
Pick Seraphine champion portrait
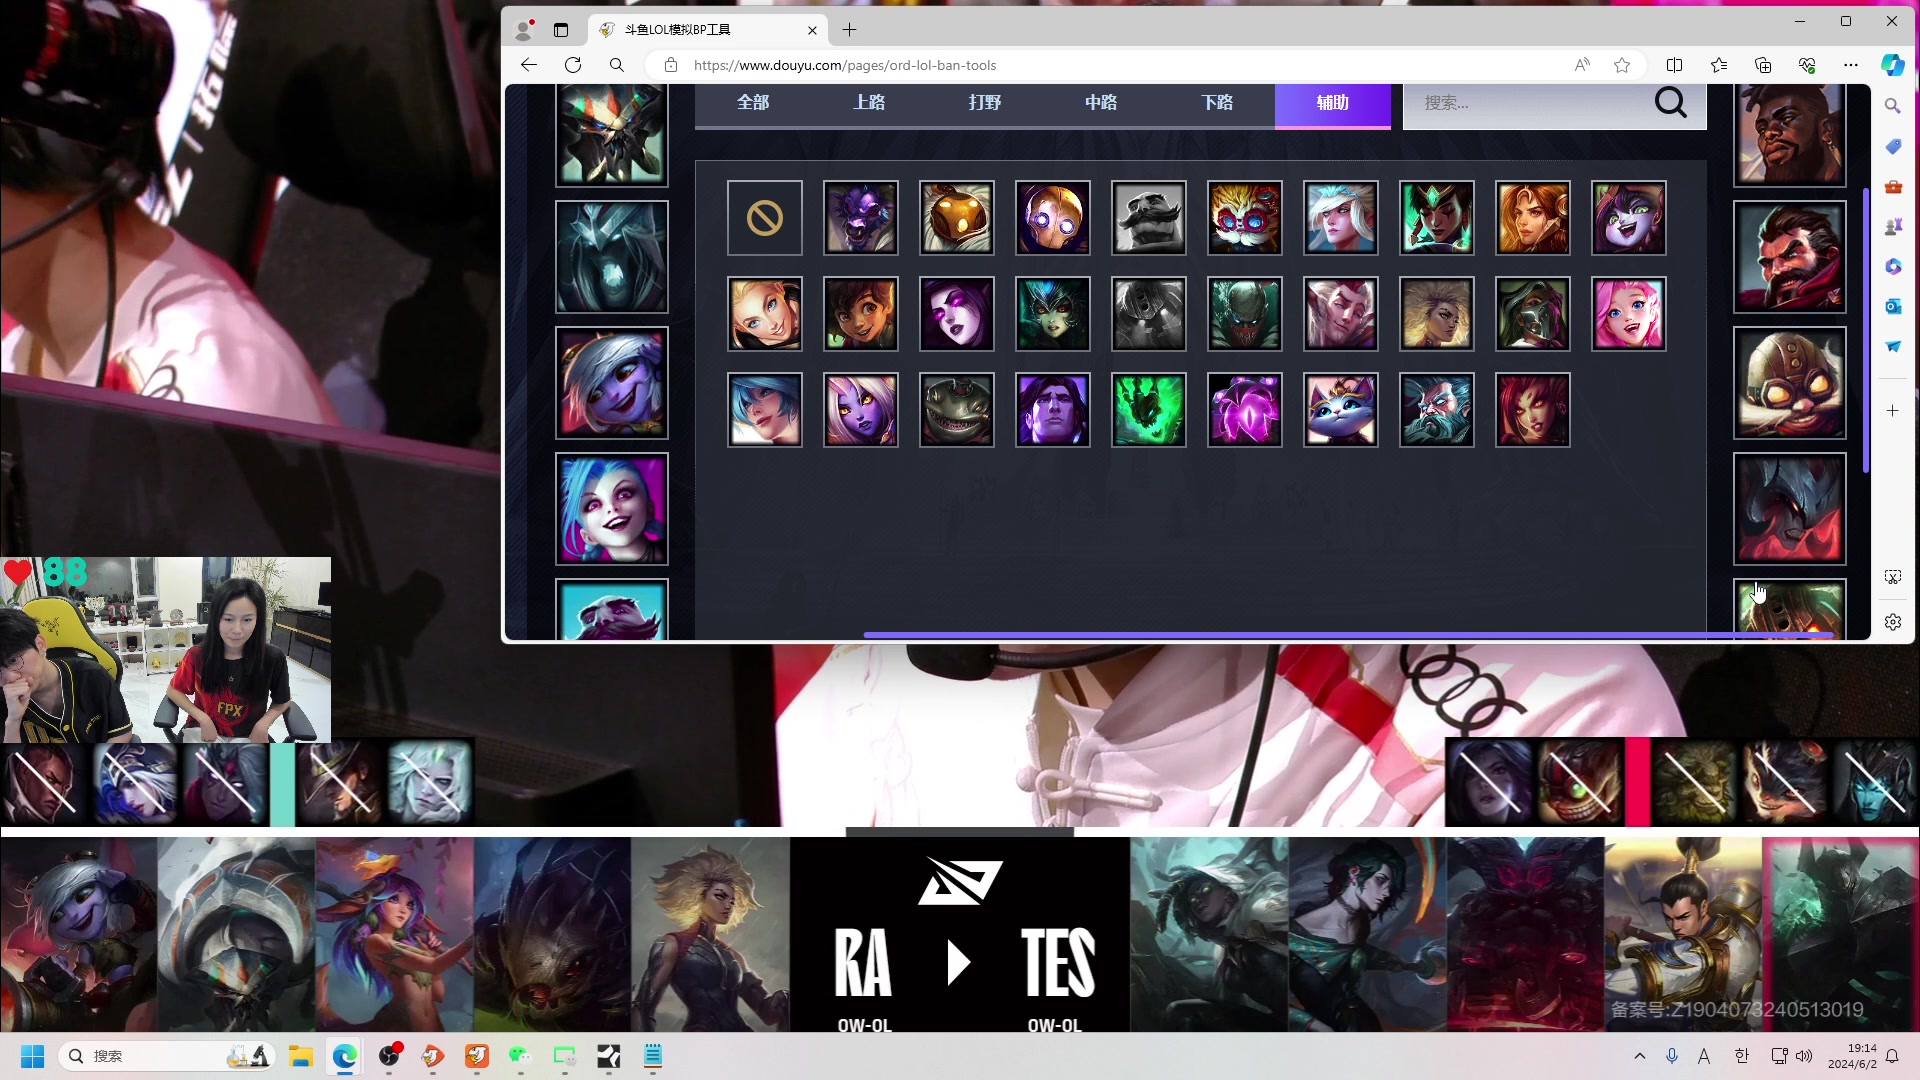(x=1628, y=314)
